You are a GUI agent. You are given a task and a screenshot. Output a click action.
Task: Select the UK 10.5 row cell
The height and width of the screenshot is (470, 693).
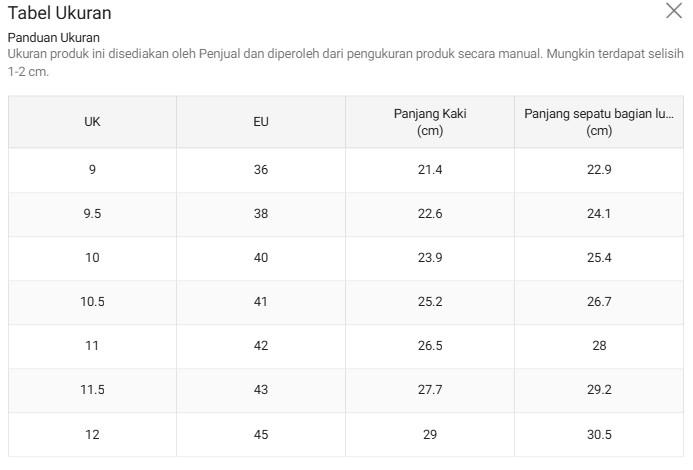click(x=92, y=302)
